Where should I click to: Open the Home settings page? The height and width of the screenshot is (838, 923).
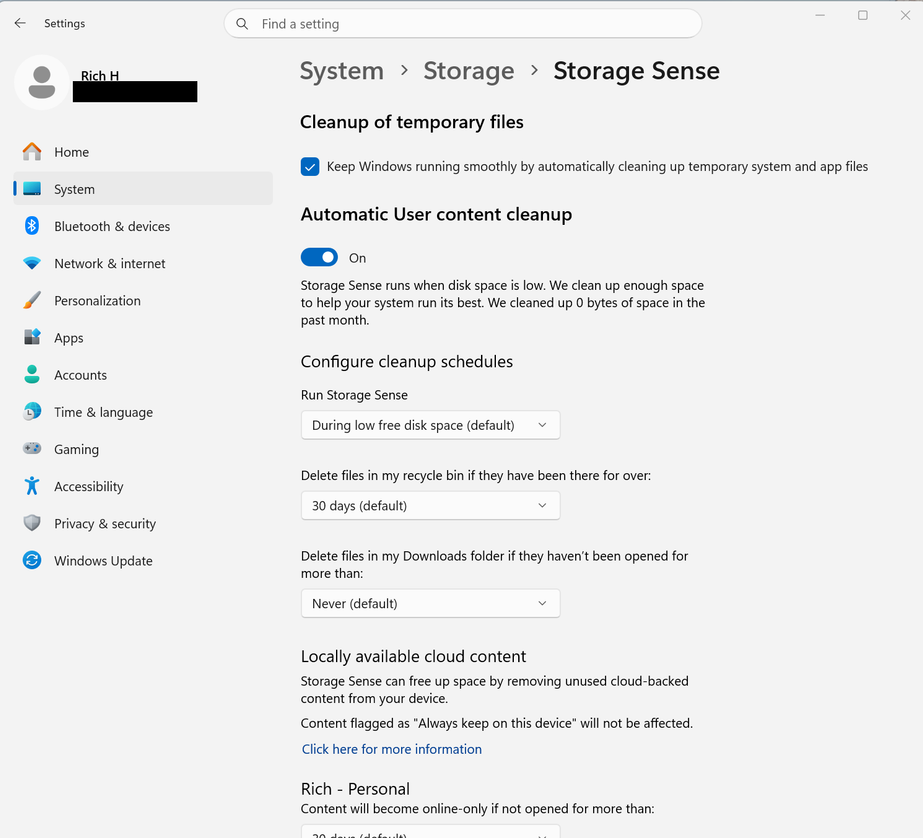pyautogui.click(x=143, y=152)
